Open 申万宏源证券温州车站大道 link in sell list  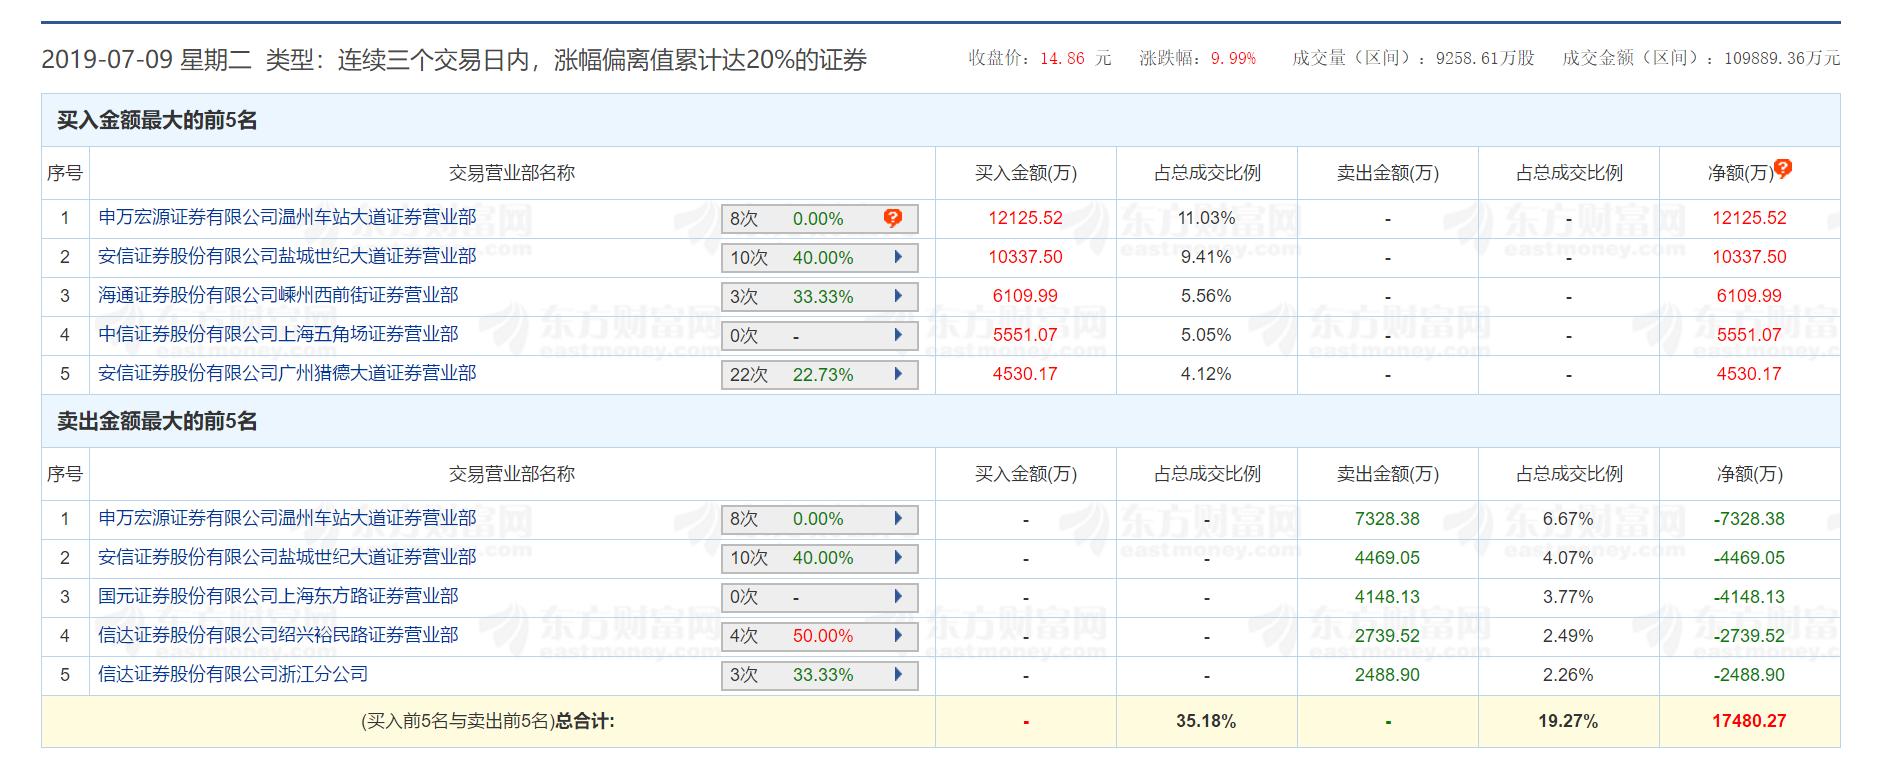point(287,518)
